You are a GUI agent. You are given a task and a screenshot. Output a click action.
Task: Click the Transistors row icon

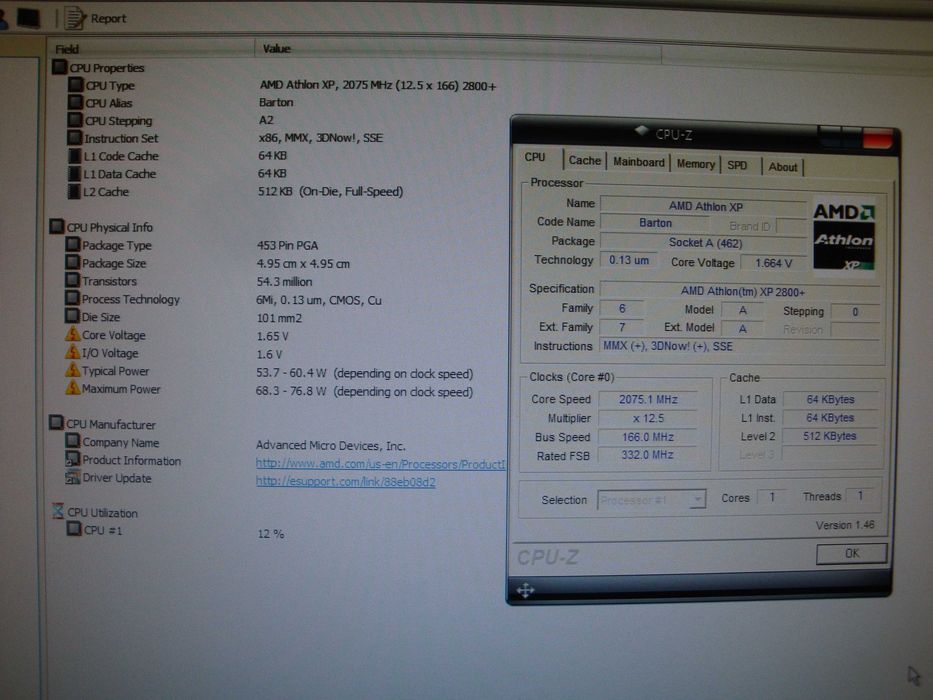click(x=73, y=280)
